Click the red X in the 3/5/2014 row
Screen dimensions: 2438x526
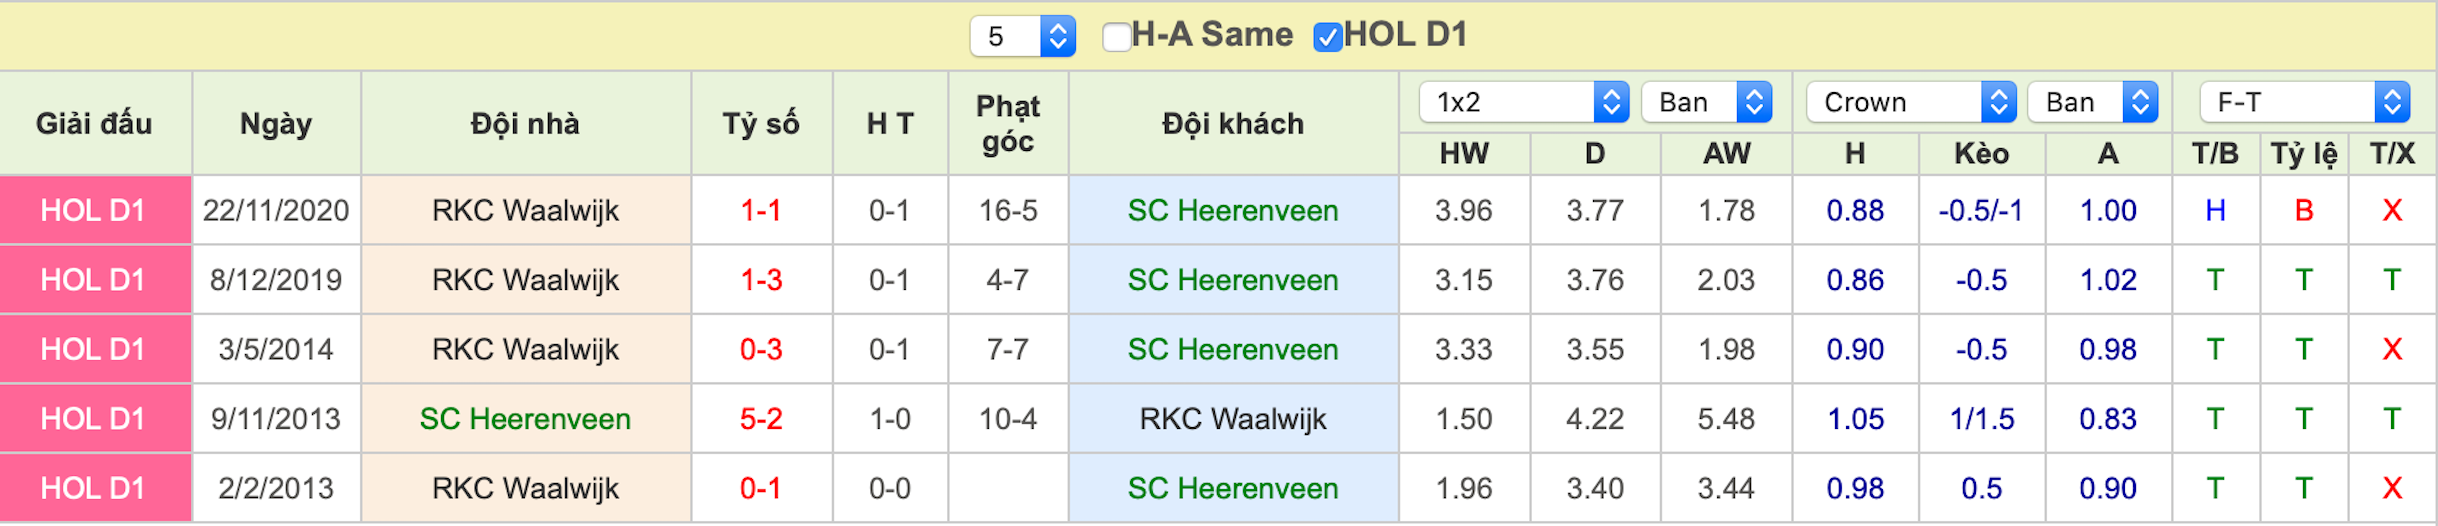[x=2392, y=349]
